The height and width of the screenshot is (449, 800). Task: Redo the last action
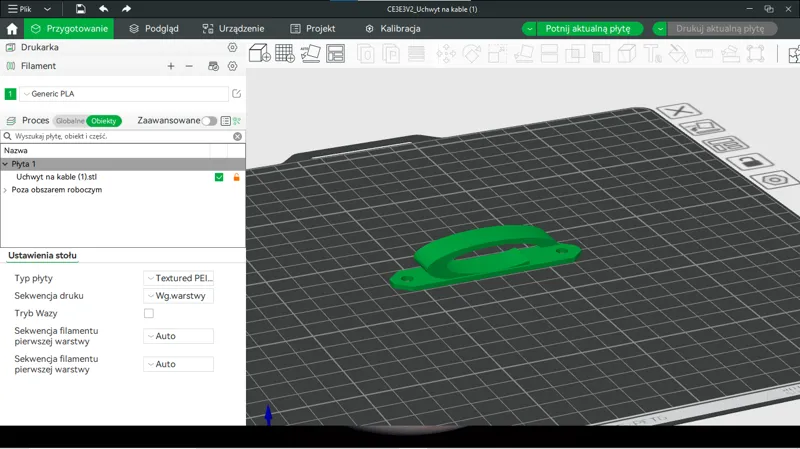[126, 9]
